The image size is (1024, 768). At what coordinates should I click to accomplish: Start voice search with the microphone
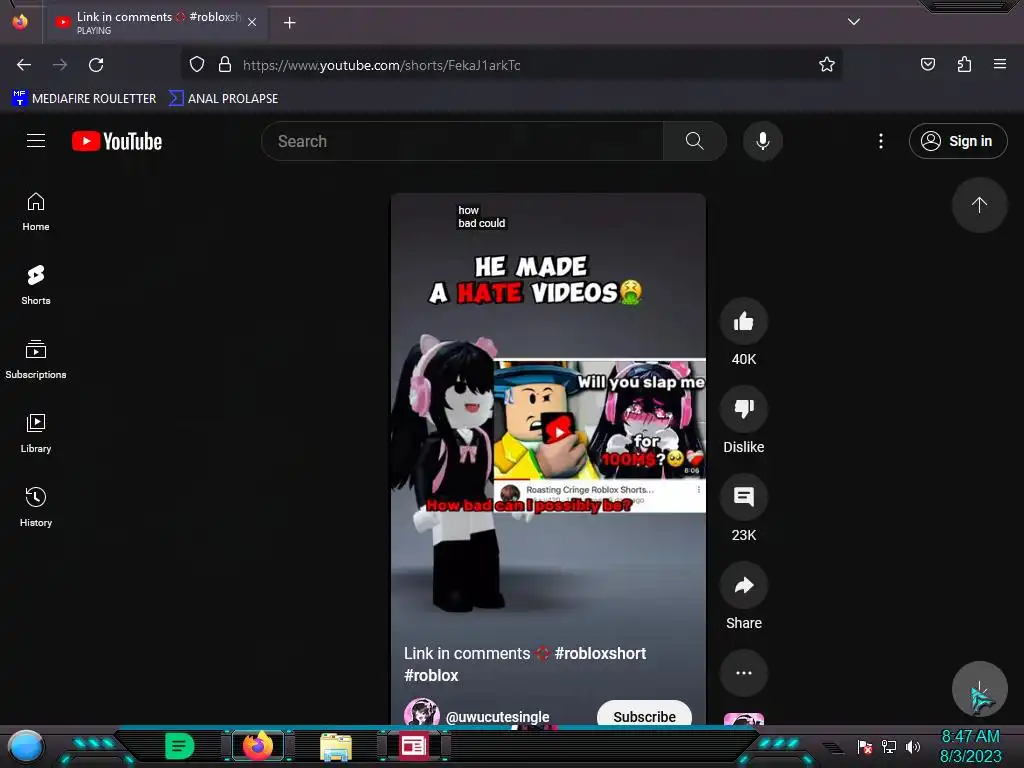coord(762,141)
